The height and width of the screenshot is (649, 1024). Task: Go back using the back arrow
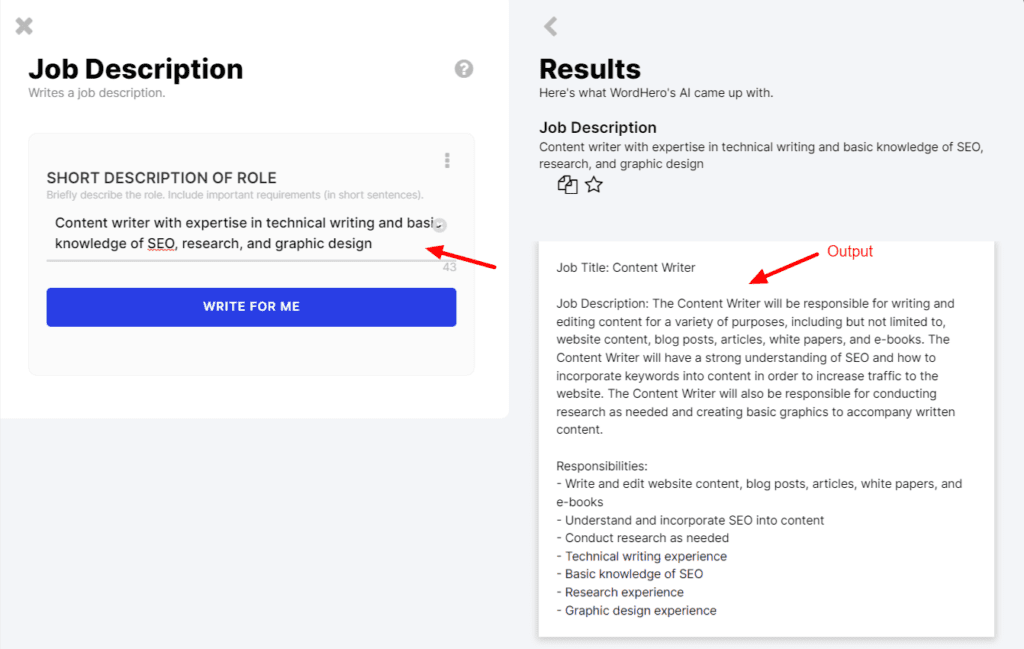pos(549,27)
